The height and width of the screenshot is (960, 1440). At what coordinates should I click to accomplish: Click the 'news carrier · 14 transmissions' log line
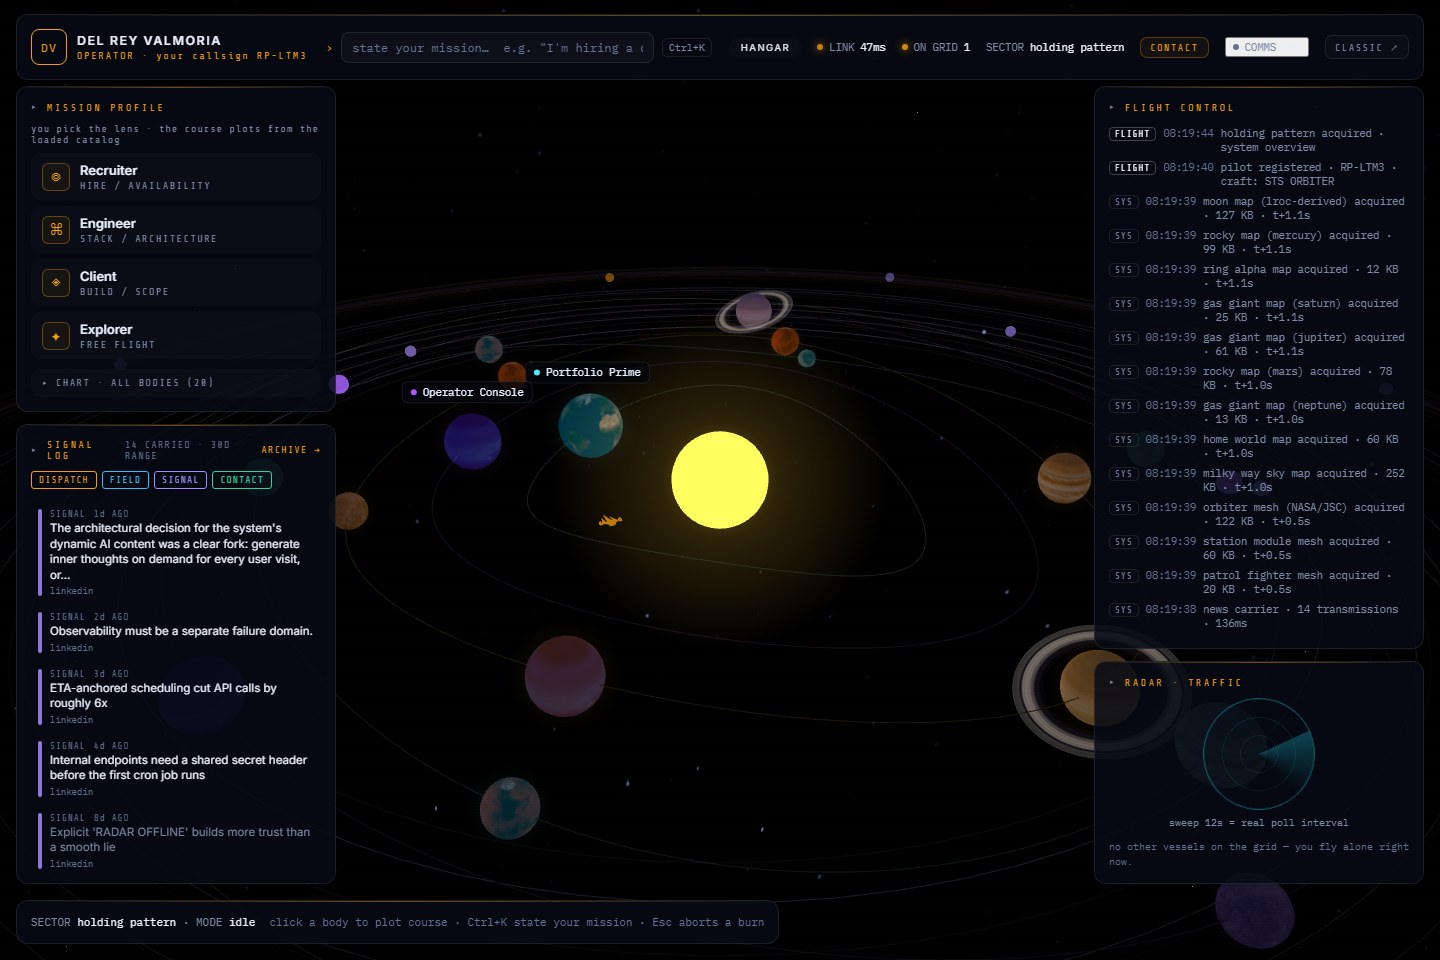1258,616
